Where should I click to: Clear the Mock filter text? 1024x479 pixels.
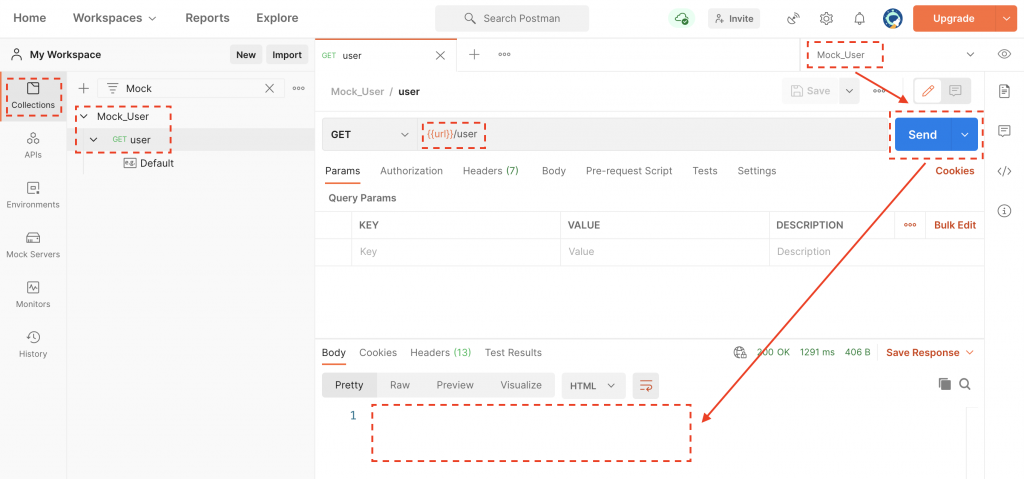point(269,88)
